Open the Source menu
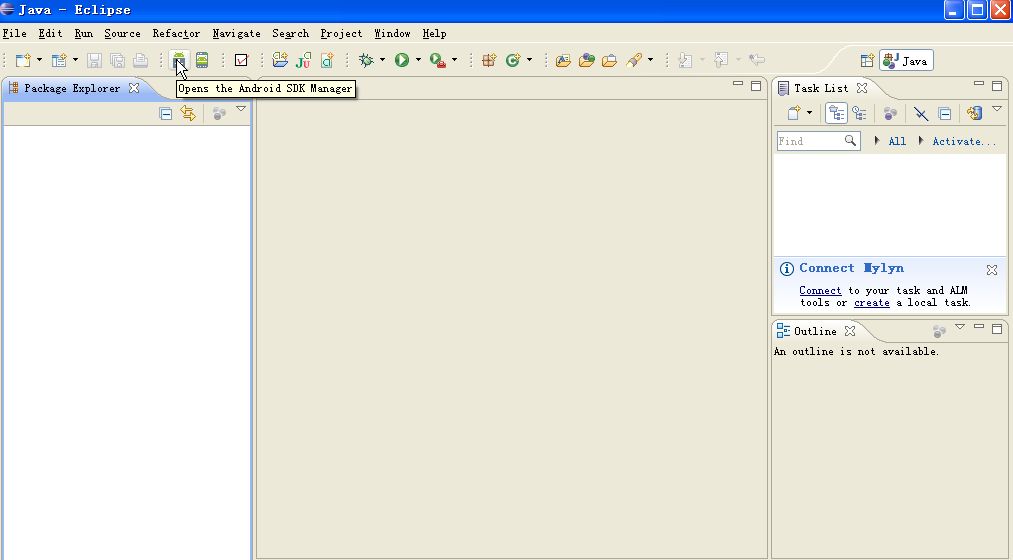The width and height of the screenshot is (1013, 560). coord(122,34)
